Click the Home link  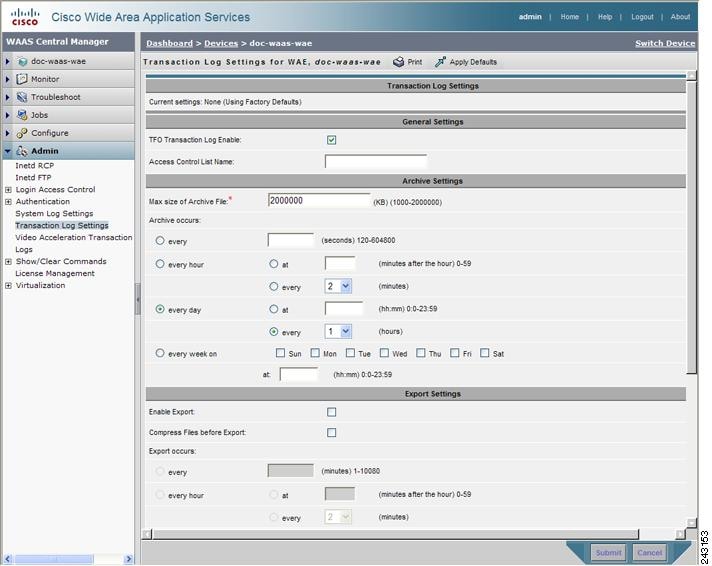569,17
